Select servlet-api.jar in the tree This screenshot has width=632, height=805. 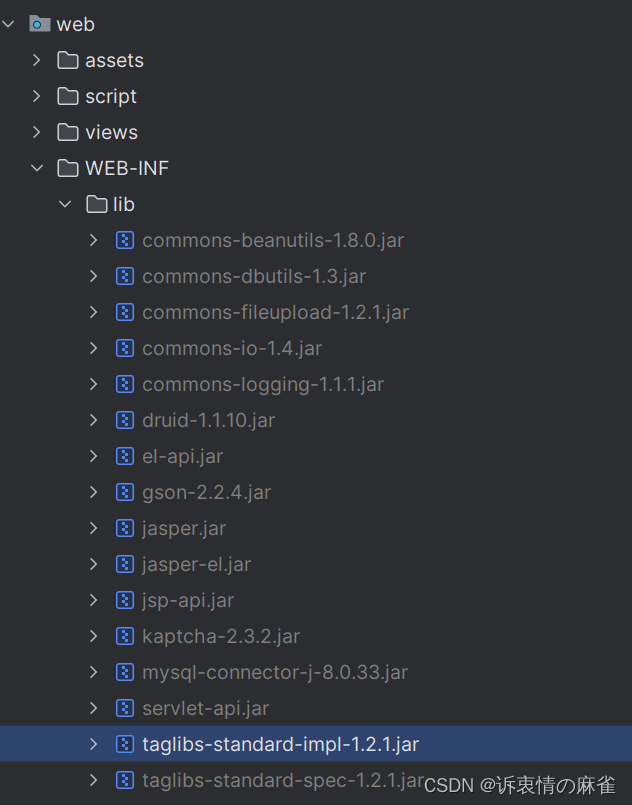pyautogui.click(x=205, y=708)
